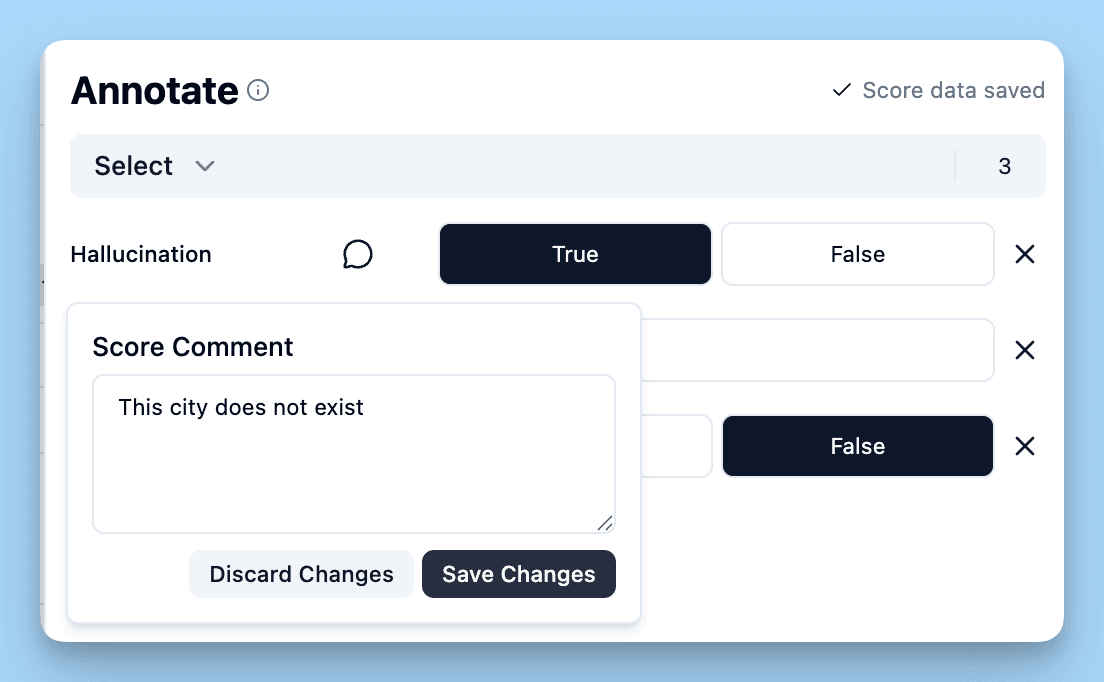Open the Select score dropdown
This screenshot has width=1104, height=682.
(x=133, y=166)
